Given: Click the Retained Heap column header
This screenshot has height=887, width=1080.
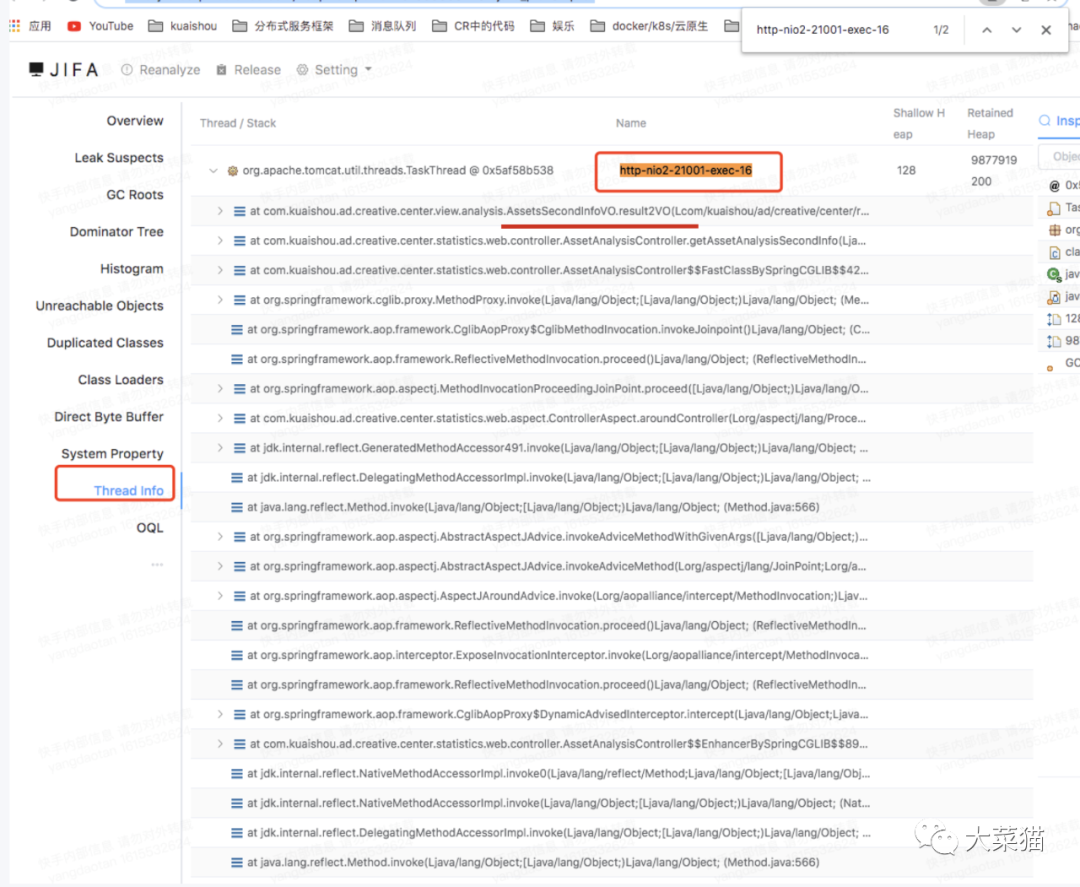Looking at the screenshot, I should 990,123.
